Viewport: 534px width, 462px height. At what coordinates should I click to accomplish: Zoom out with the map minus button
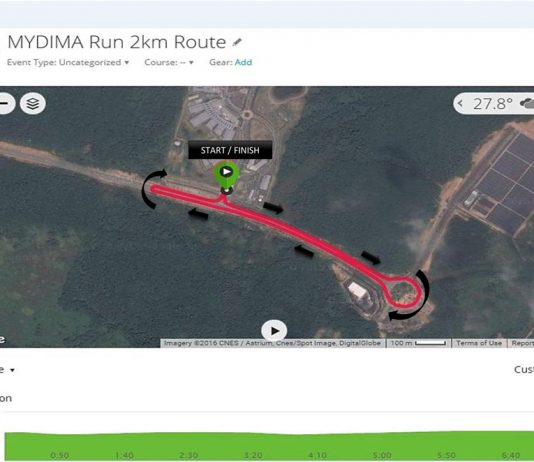click(5, 103)
